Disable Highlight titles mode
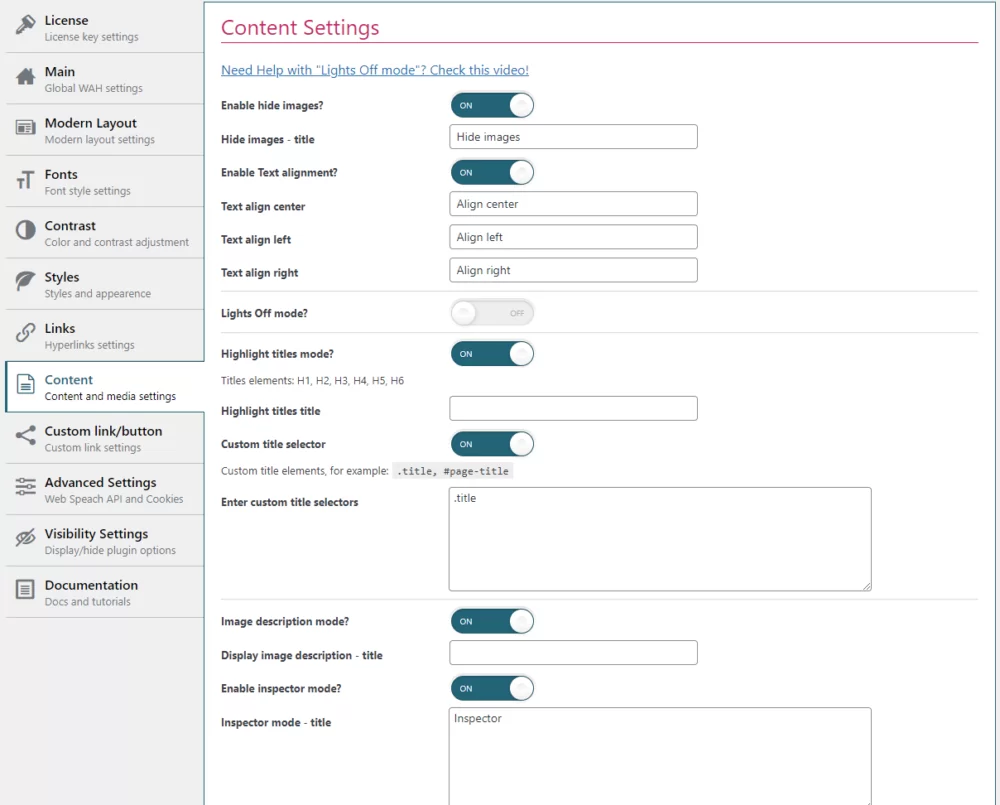Image resolution: width=1000 pixels, height=805 pixels. click(492, 353)
